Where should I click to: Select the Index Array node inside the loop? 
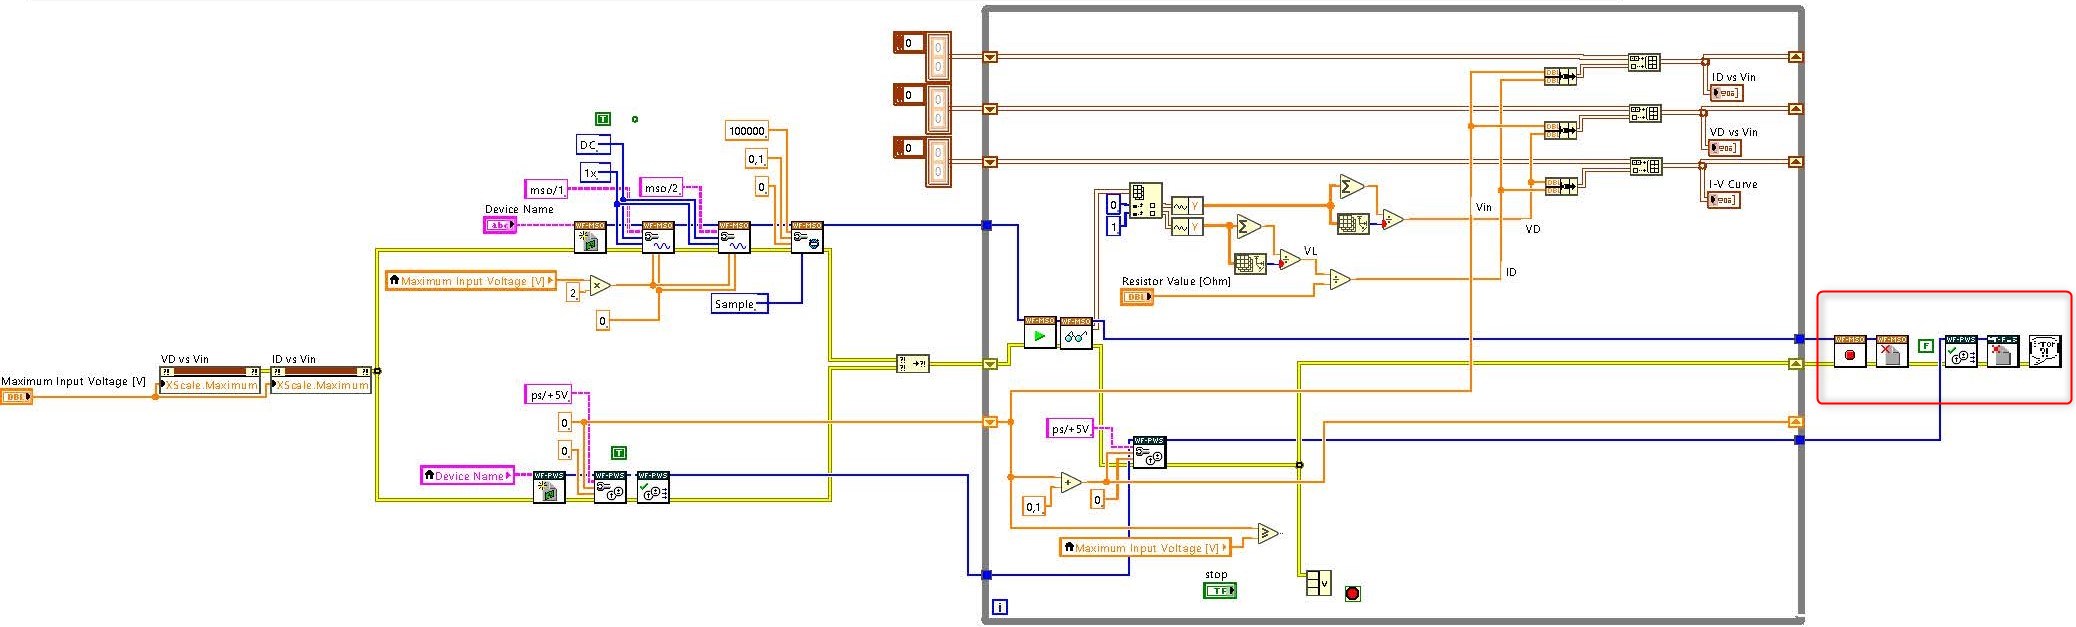click(1145, 199)
